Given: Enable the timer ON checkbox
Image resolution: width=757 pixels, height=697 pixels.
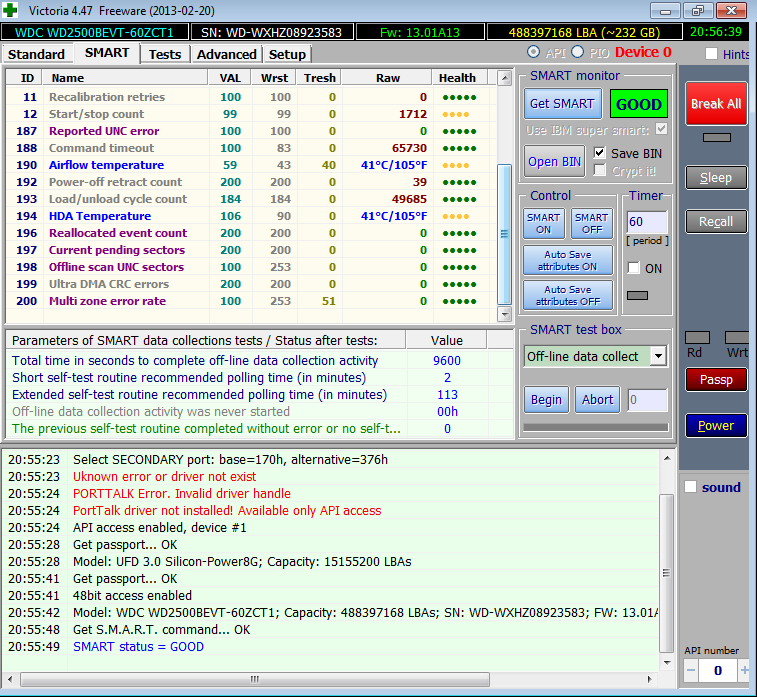Looking at the screenshot, I should point(633,268).
